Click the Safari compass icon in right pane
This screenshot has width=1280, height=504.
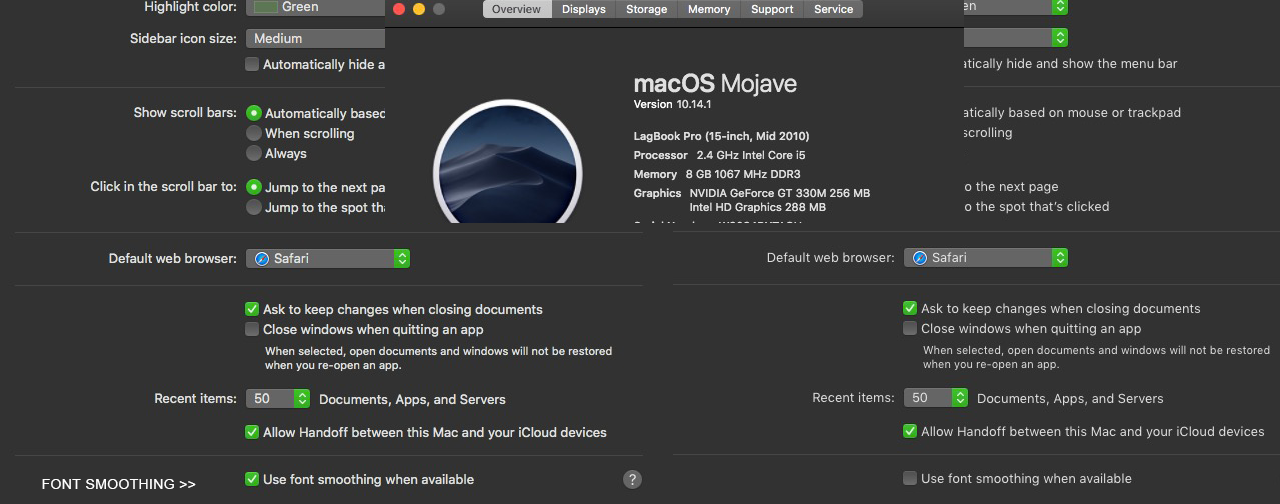point(920,257)
